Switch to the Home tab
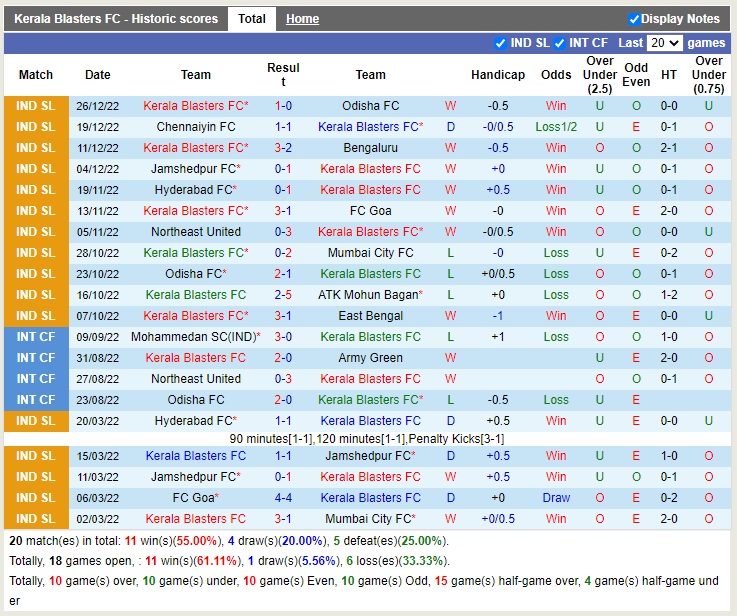Screen dimensions: 737x616 (302, 19)
